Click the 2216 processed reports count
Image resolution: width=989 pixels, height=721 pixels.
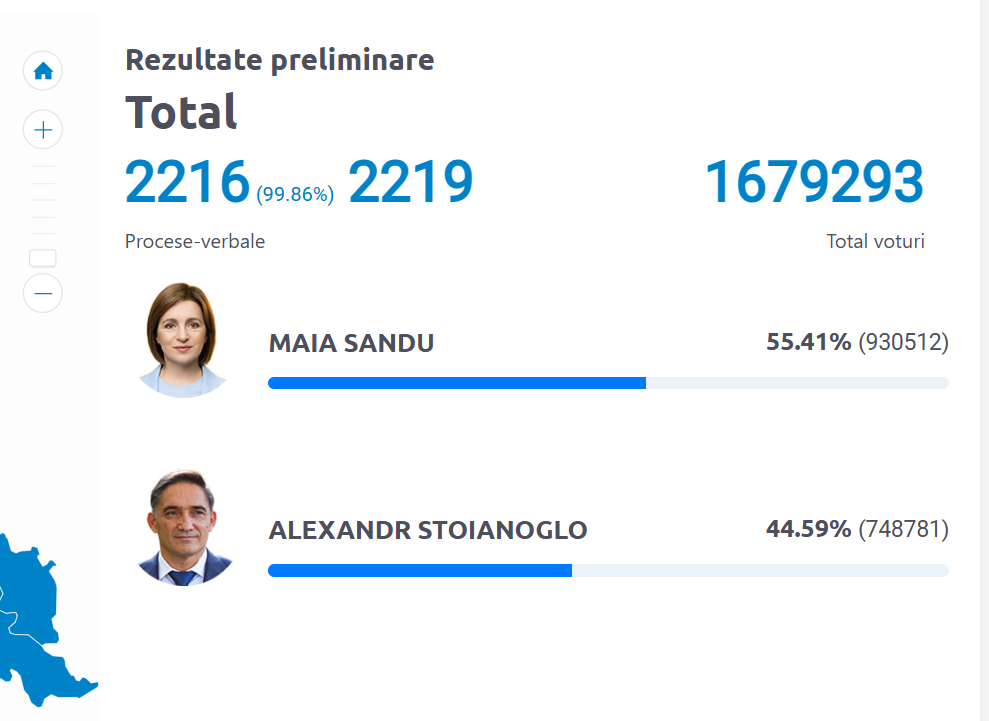[187, 182]
